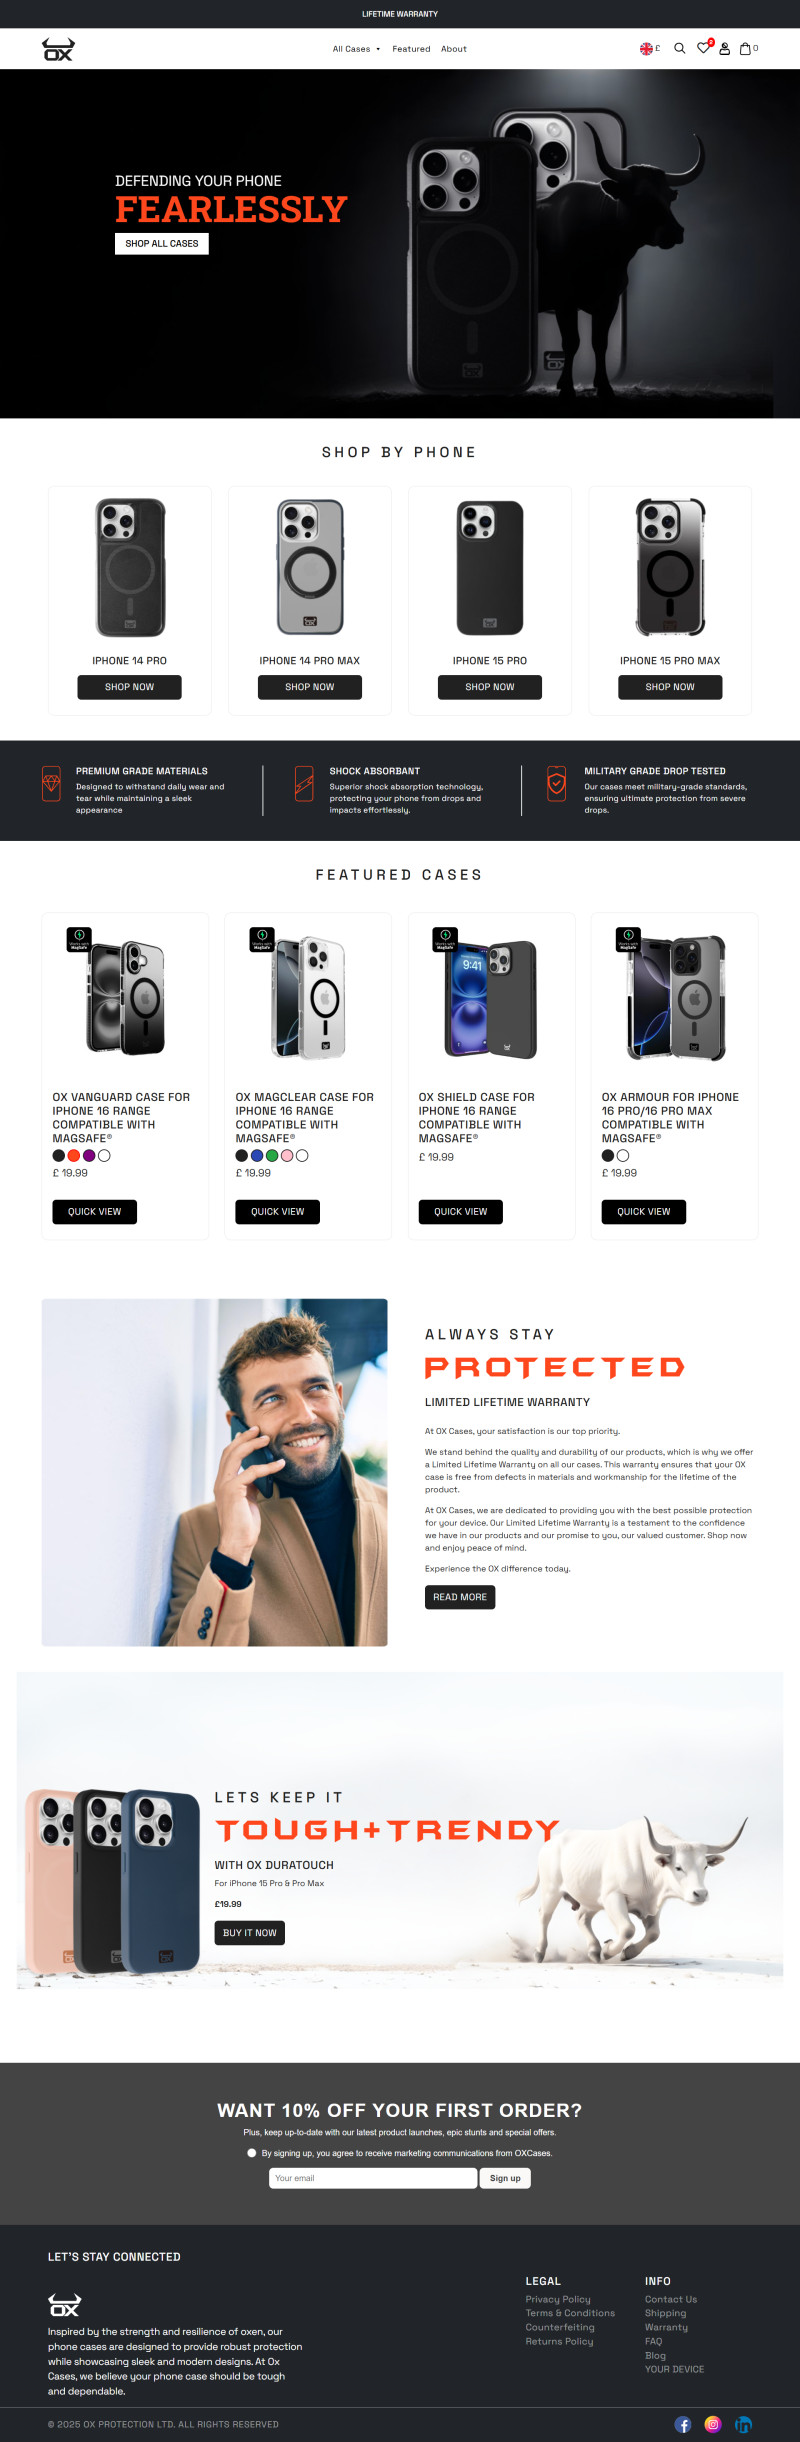The image size is (800, 2442).
Task: Select the orange swatch on Vanguard case
Action: [x=73, y=1155]
